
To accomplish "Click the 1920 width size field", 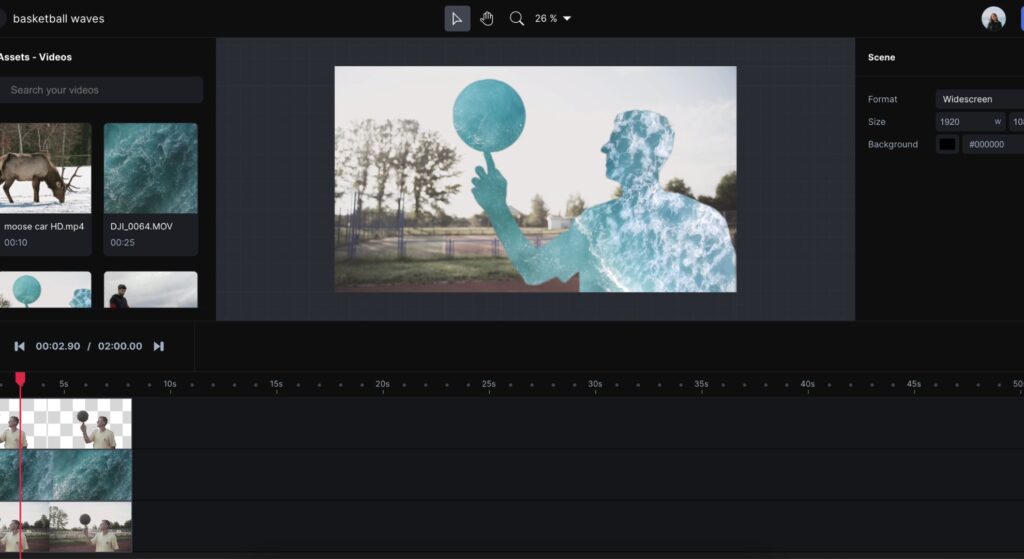I will 970,122.
